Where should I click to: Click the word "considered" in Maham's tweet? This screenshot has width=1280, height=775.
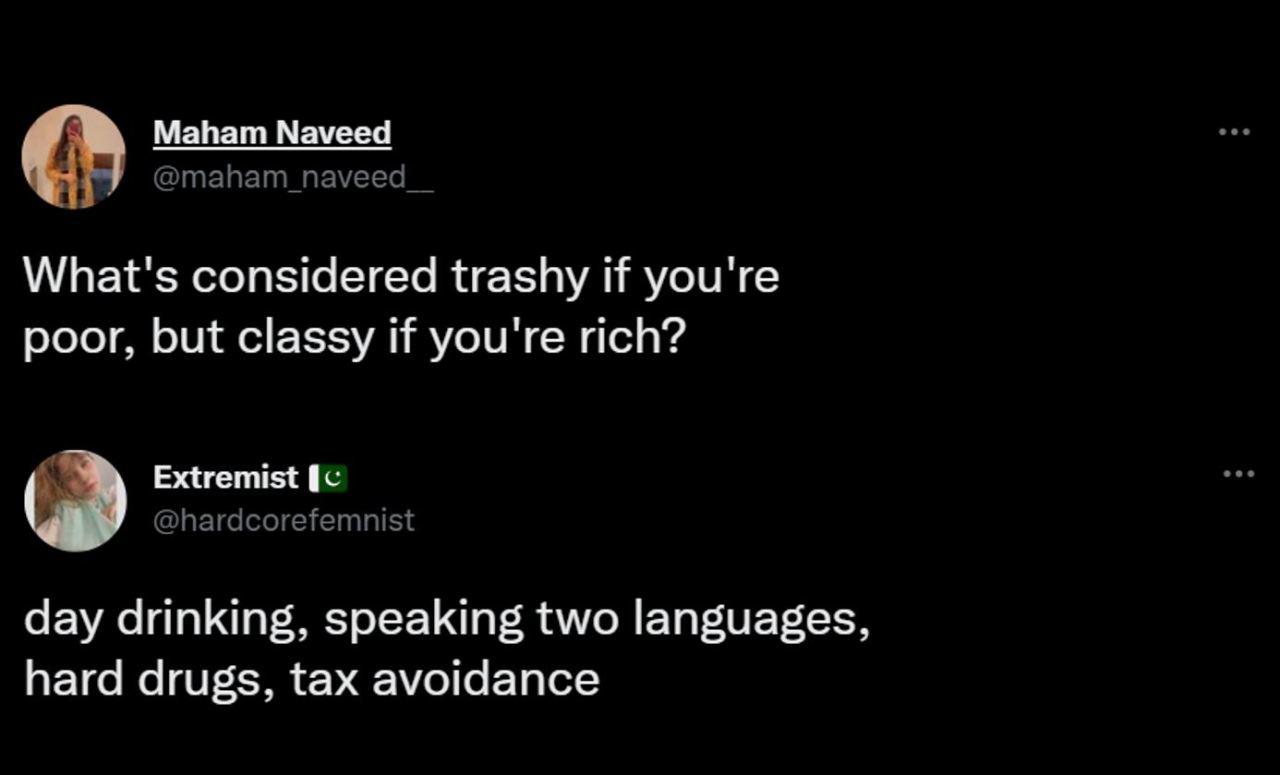pos(315,276)
